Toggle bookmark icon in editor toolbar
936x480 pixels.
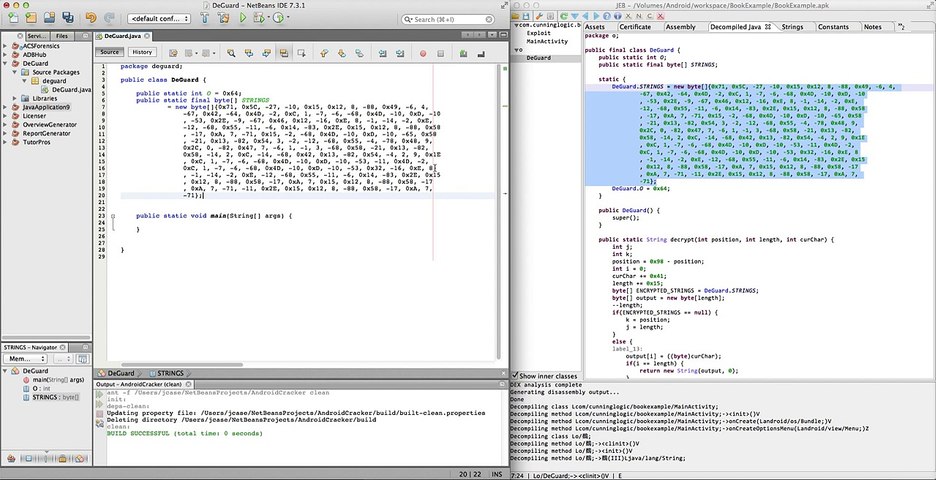tap(359, 53)
